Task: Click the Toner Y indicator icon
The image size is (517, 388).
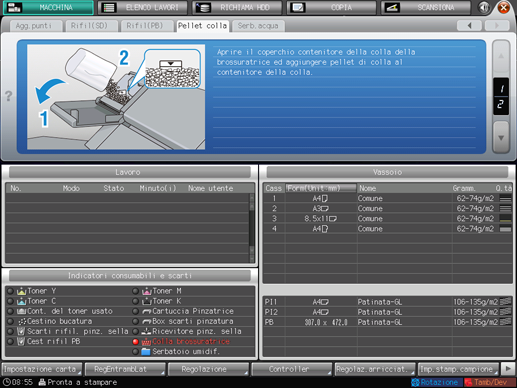Action: point(21,291)
